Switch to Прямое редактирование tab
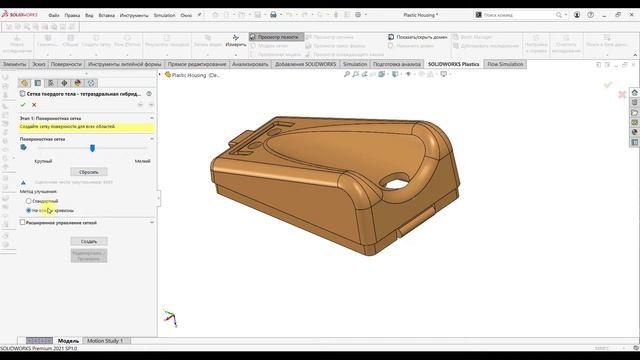This screenshot has width=640, height=360. [x=197, y=64]
